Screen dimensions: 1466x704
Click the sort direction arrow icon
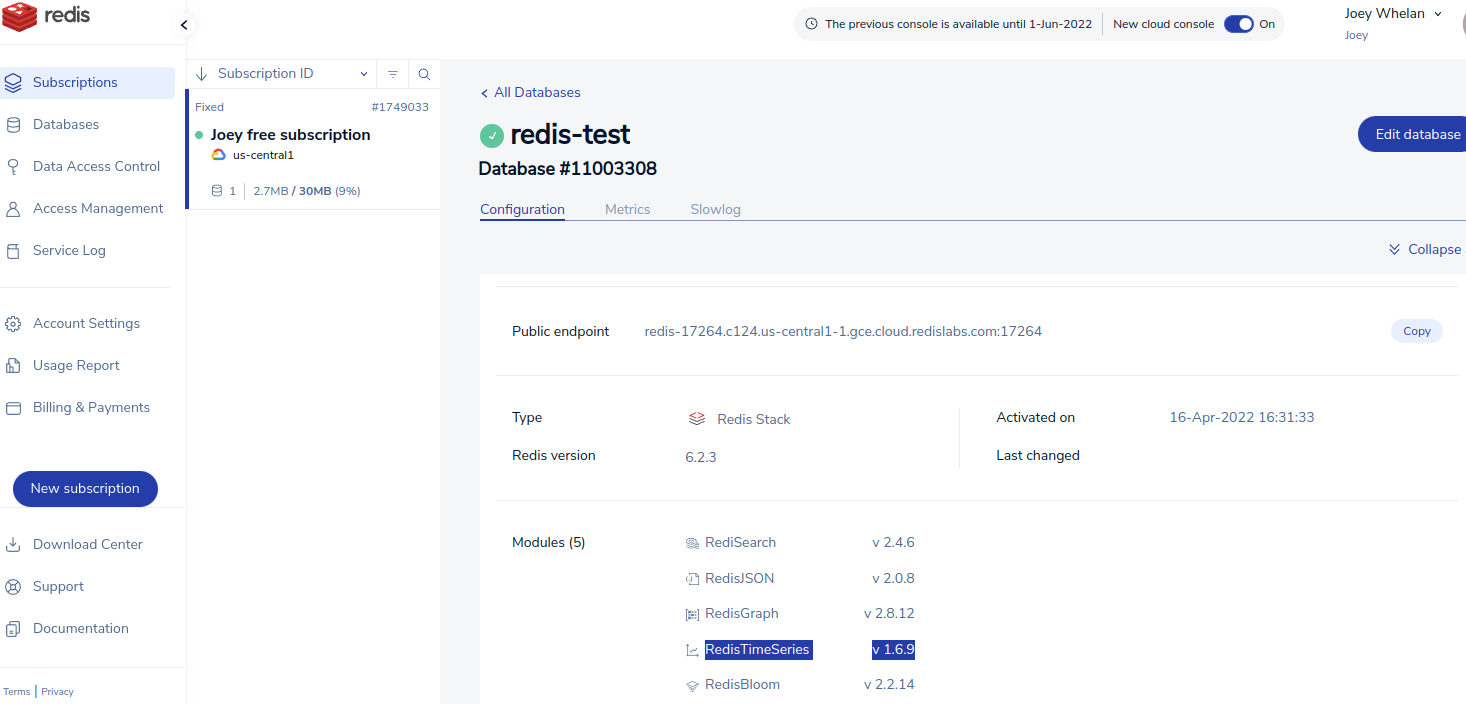201,74
